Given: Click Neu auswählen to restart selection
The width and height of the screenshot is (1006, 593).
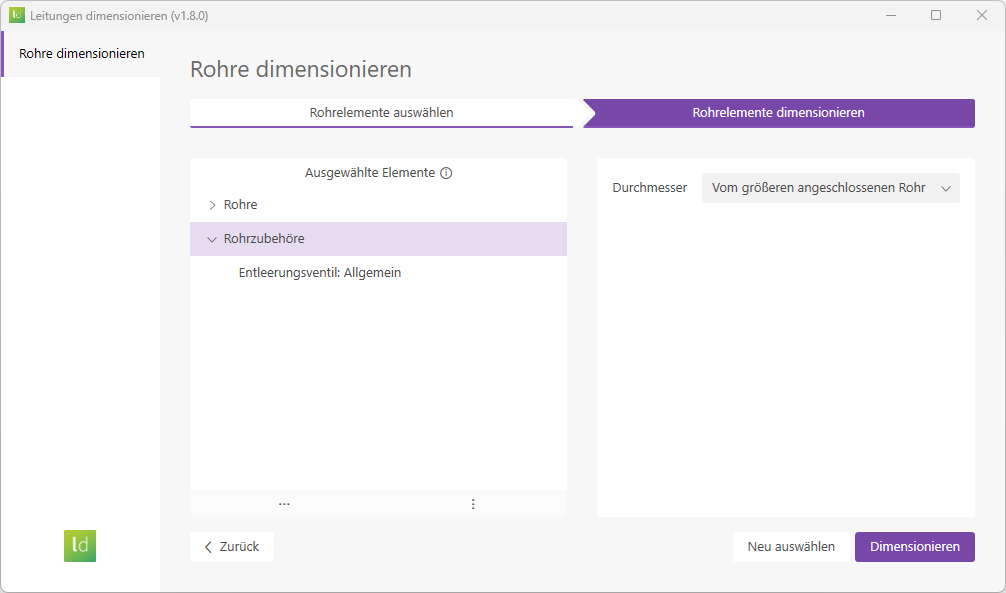Looking at the screenshot, I should [791, 547].
